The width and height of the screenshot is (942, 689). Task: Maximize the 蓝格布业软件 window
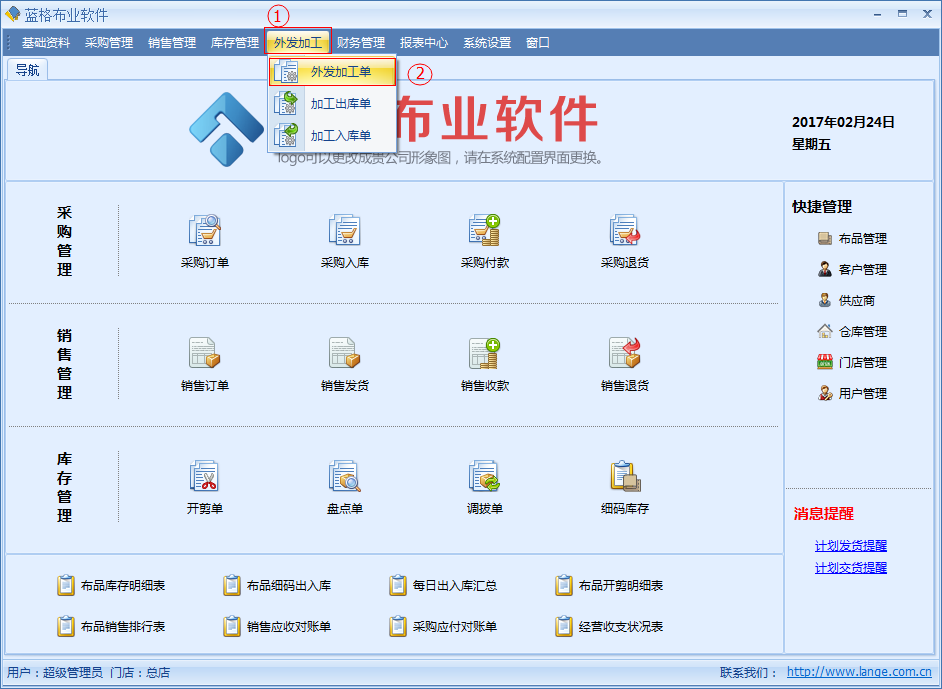[902, 14]
